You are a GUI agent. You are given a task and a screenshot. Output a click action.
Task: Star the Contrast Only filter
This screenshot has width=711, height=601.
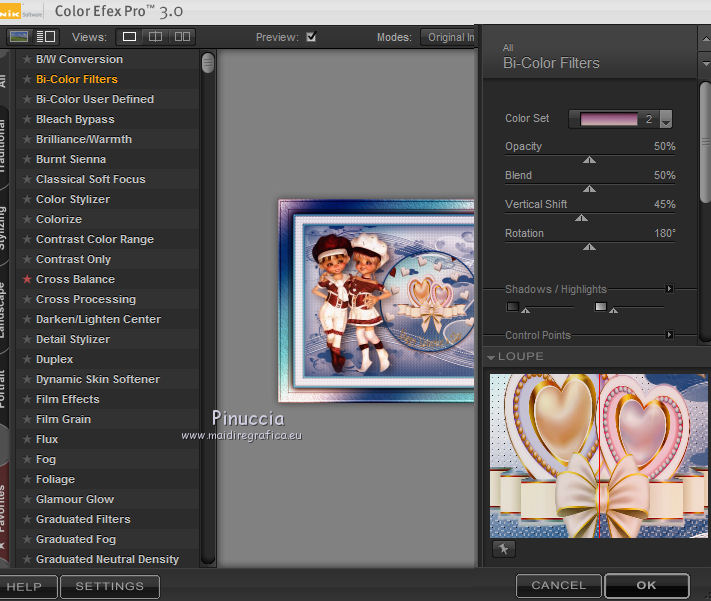27,259
